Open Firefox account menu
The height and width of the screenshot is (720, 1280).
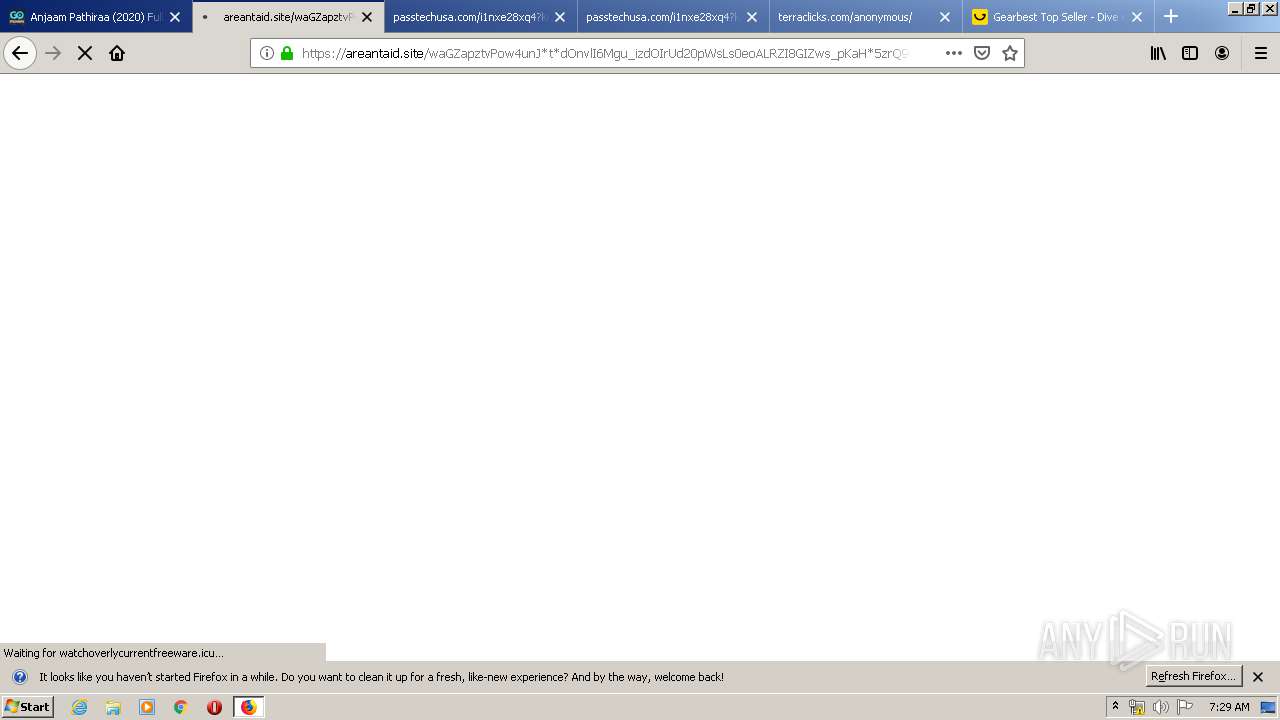(1222, 53)
